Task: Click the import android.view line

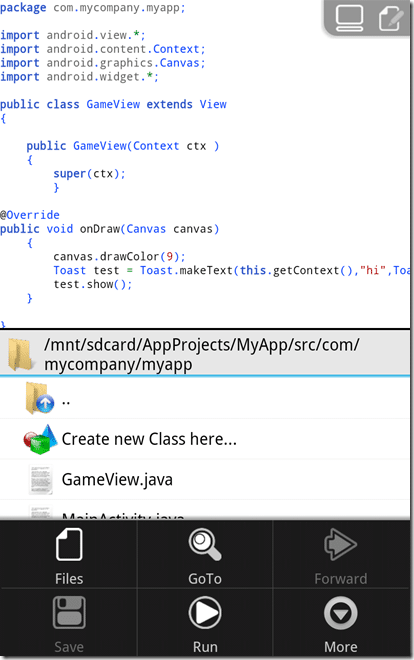Action: [73, 35]
